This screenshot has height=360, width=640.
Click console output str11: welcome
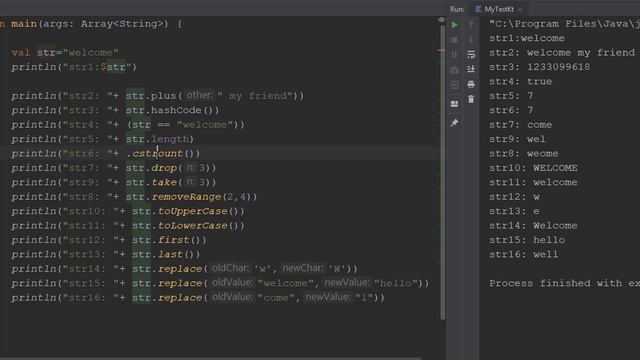[x=533, y=182]
